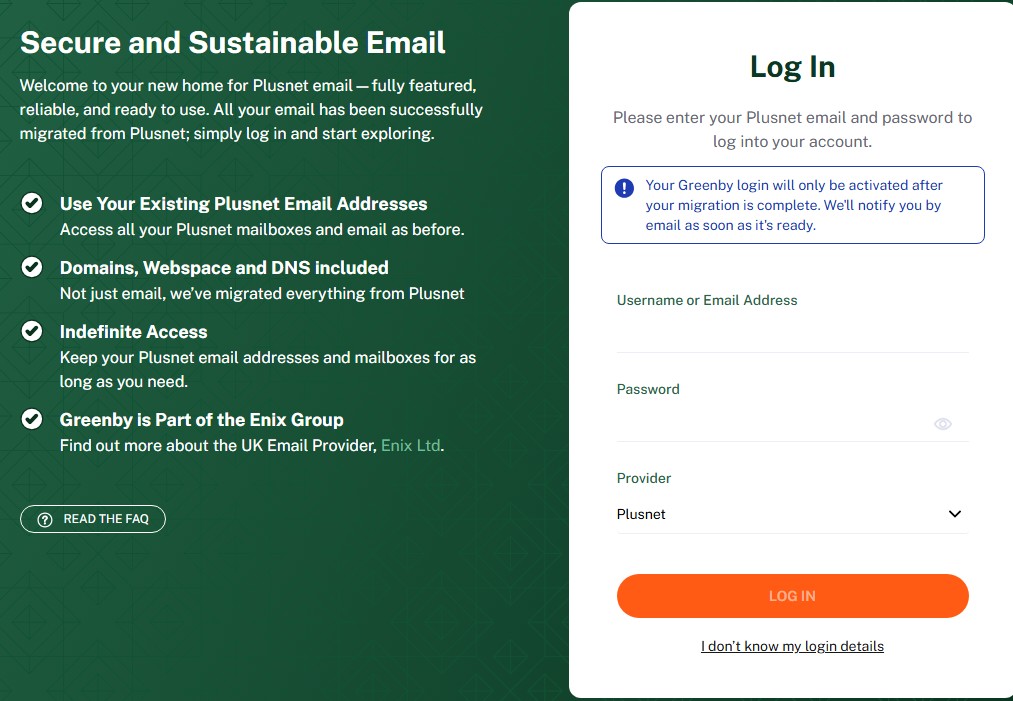Click the Secure and Sustainable Email heading

pos(233,43)
